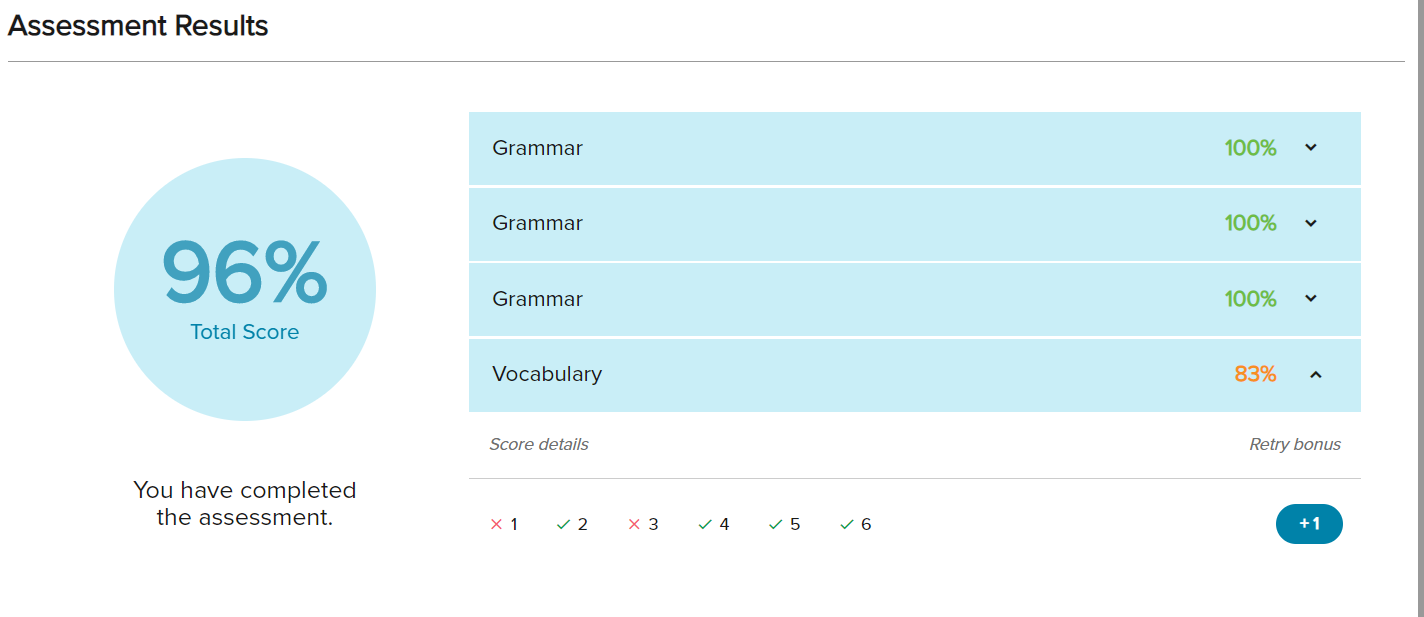Click the +1 retry bonus button

tap(1309, 524)
